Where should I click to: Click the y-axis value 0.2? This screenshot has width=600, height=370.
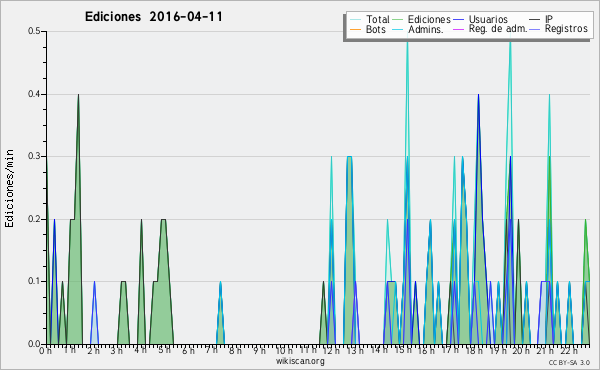point(34,219)
